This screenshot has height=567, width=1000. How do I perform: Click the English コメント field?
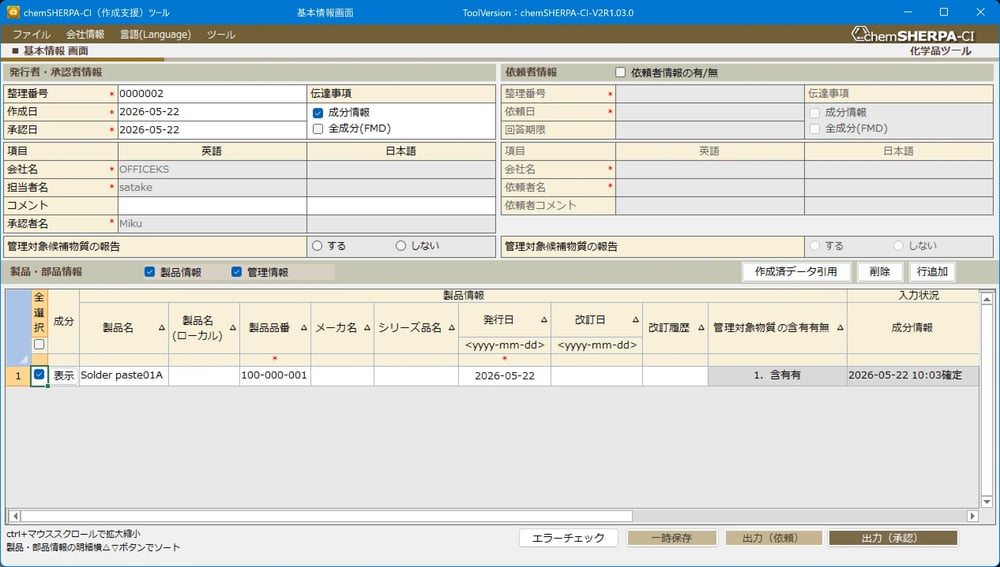click(212, 205)
